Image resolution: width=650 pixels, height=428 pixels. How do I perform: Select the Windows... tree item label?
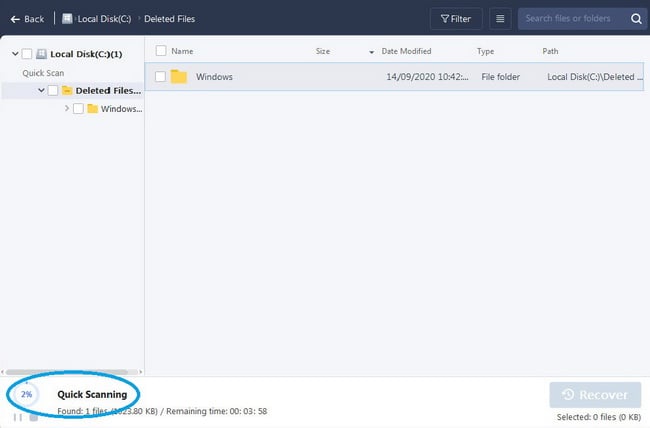pos(121,109)
